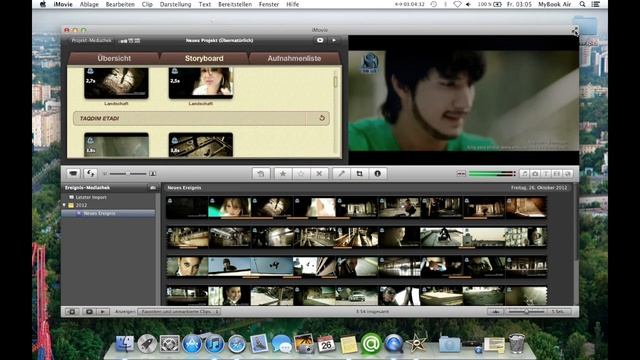Swap events and projects areas button
The height and width of the screenshot is (360, 640).
(x=90, y=173)
